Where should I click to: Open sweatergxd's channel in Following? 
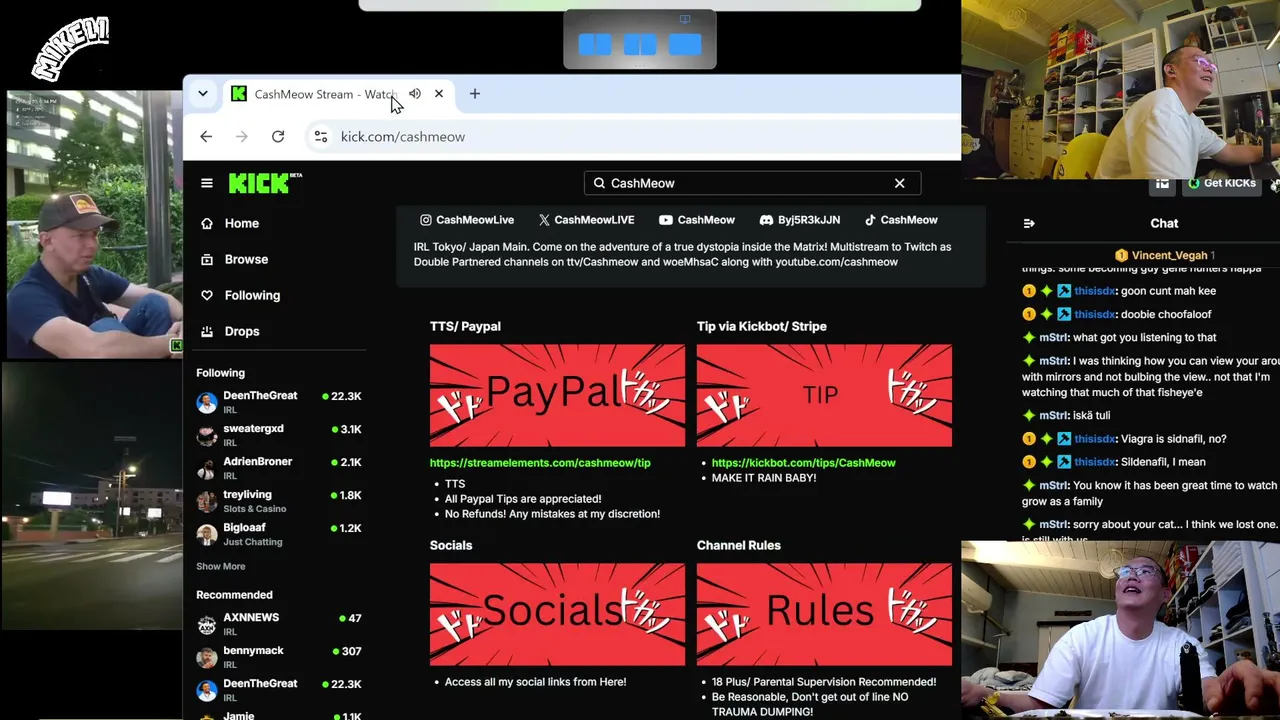click(280, 435)
